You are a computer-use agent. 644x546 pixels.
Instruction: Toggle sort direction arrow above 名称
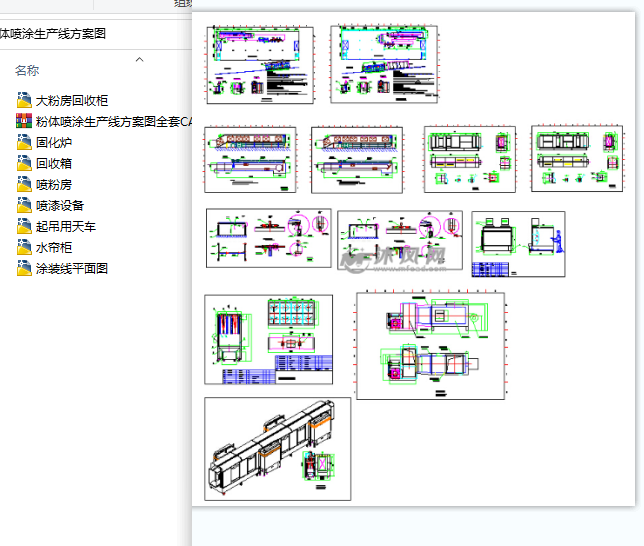140,60
